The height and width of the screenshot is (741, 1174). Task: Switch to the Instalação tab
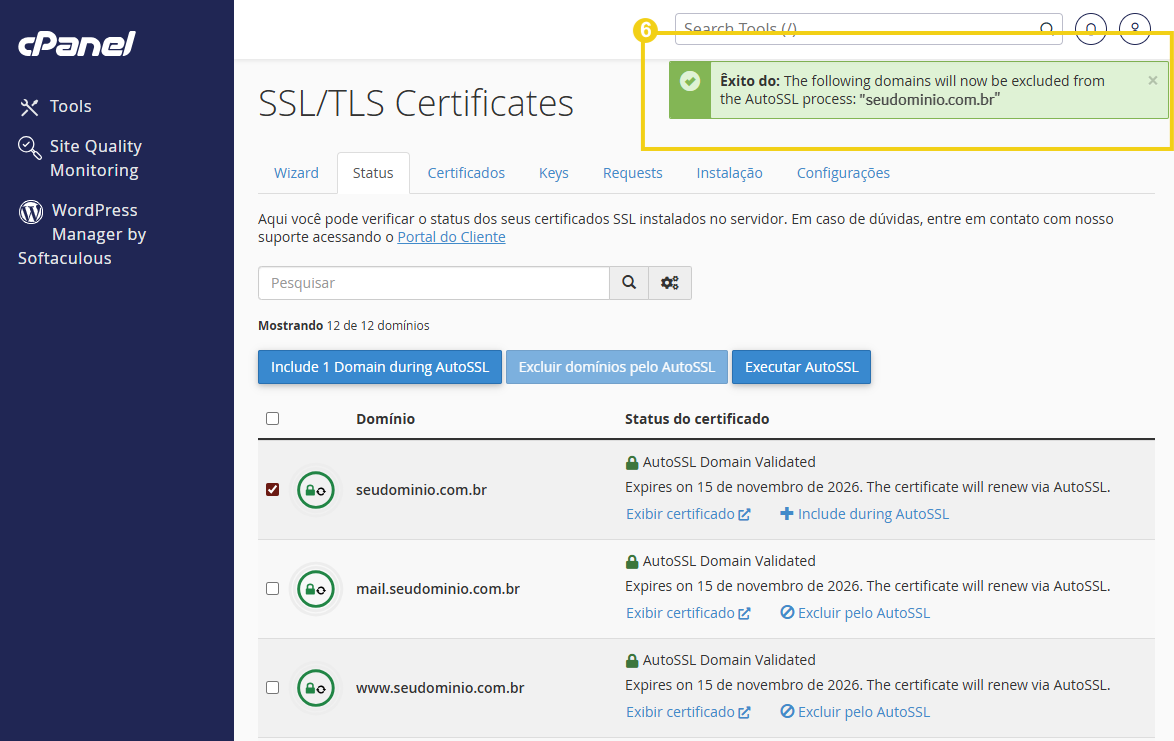coord(729,173)
